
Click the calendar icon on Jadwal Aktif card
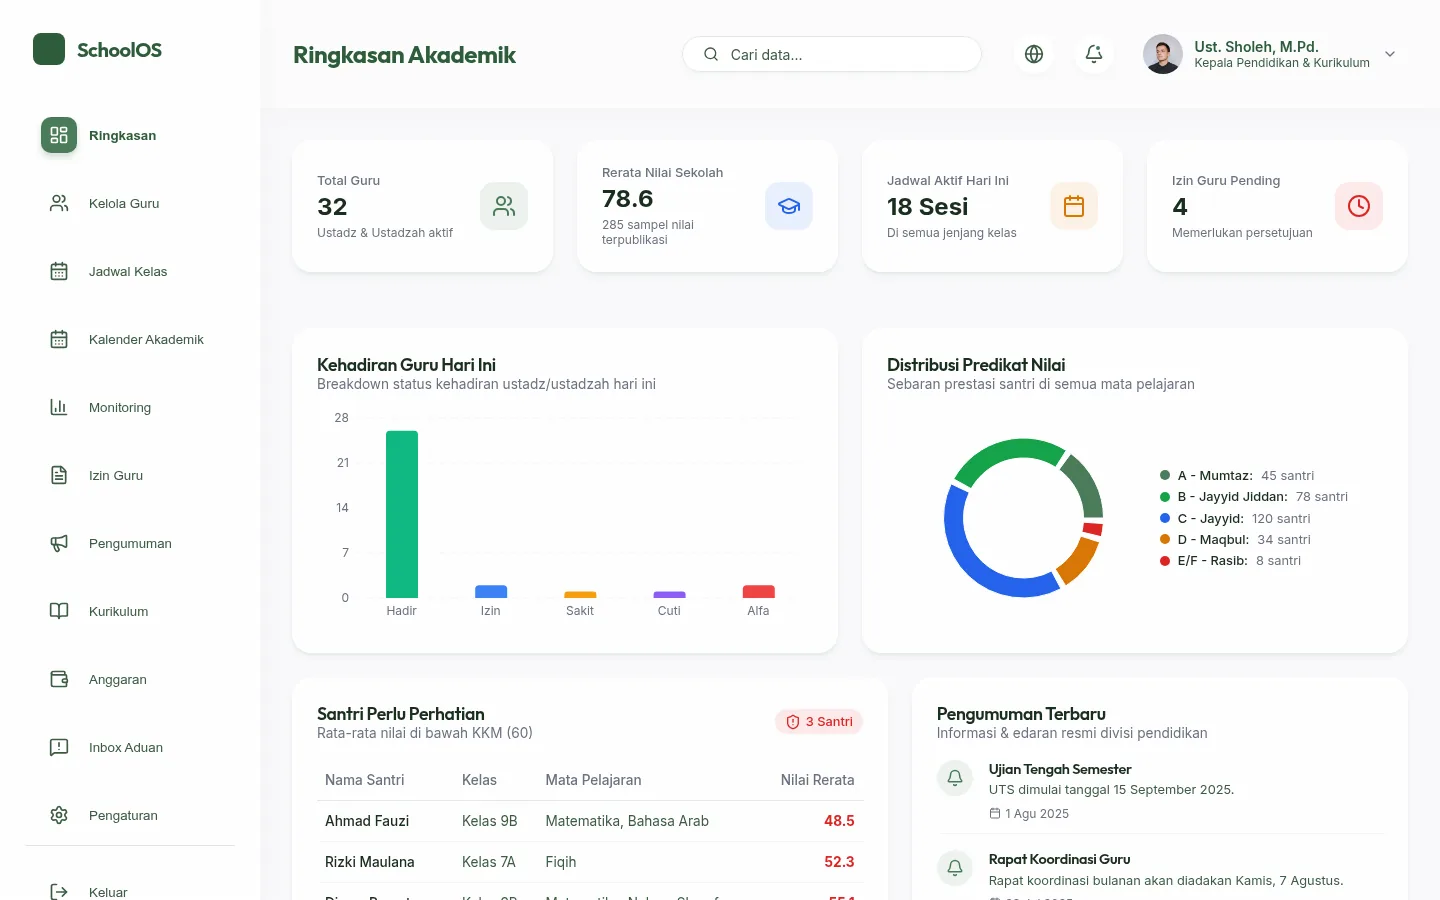coord(1074,206)
